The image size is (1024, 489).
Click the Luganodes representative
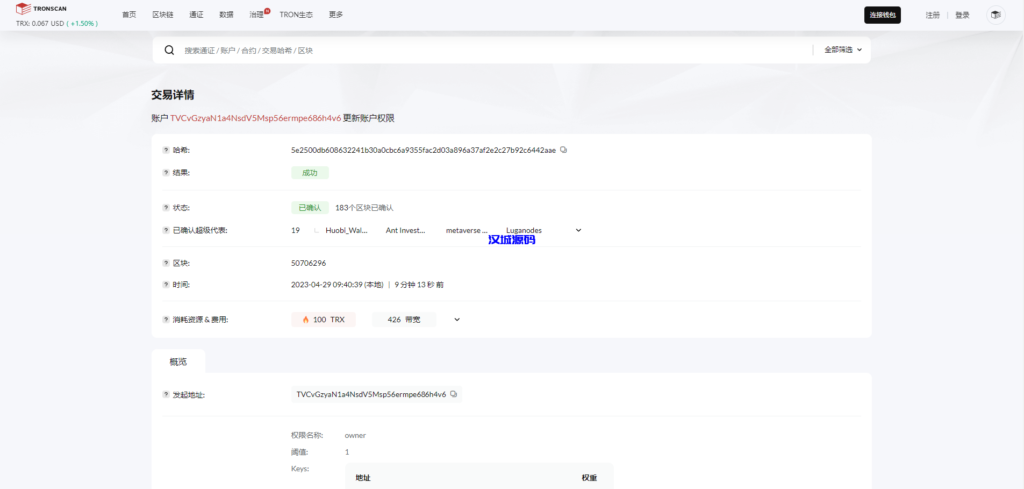click(x=524, y=230)
